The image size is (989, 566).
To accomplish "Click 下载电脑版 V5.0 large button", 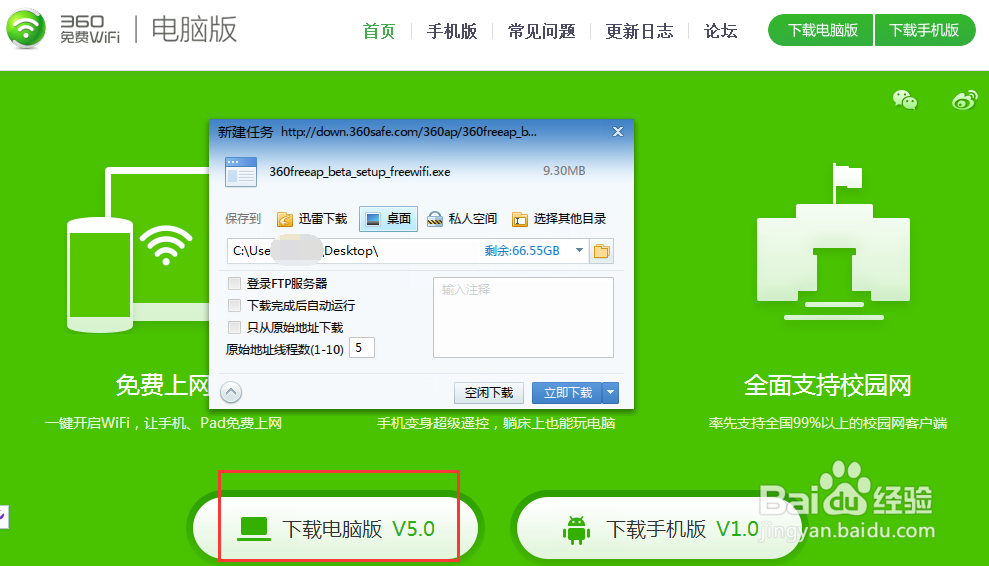I will coord(336,529).
